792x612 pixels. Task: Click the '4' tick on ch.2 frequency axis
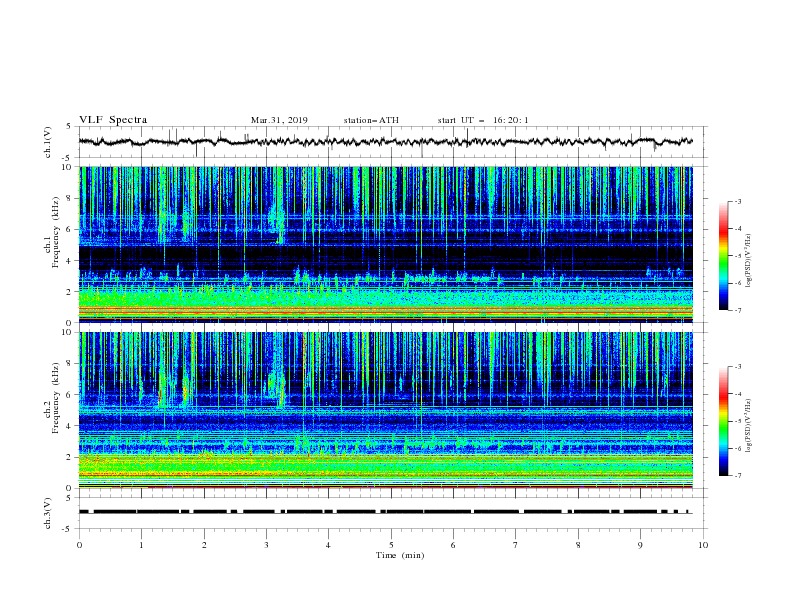click(69, 426)
